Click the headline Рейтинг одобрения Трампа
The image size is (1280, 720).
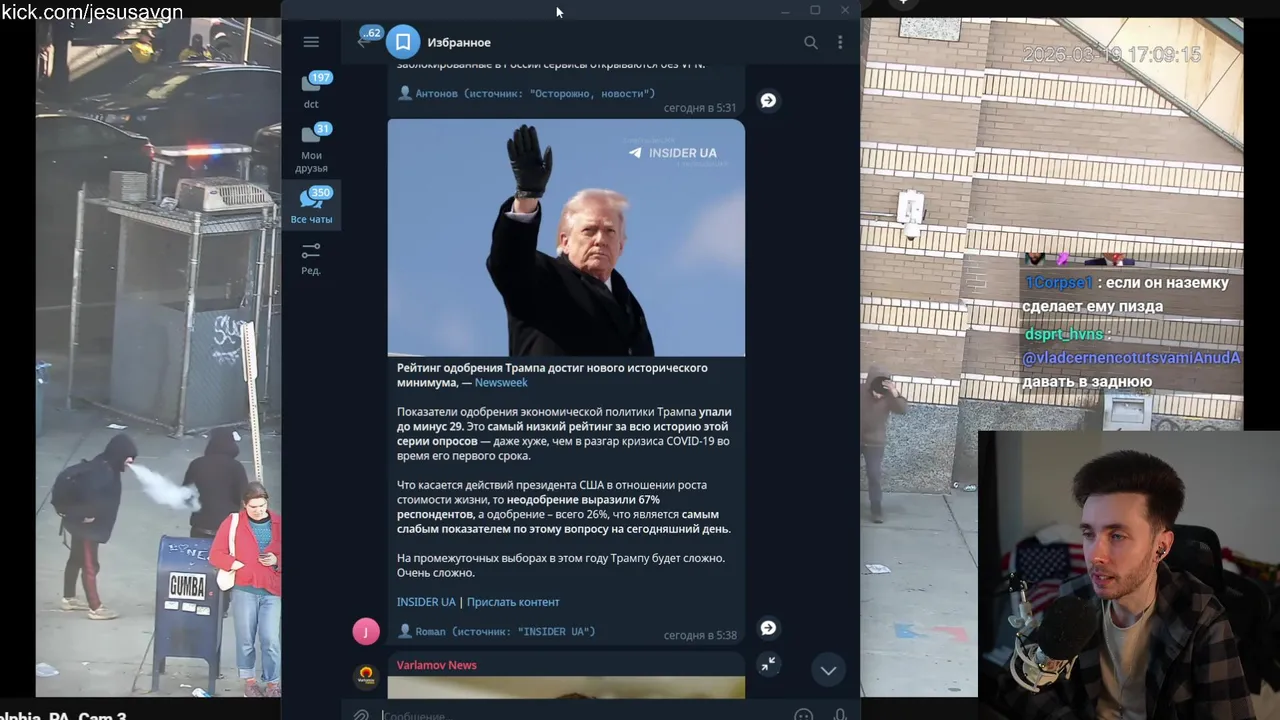tap(552, 375)
